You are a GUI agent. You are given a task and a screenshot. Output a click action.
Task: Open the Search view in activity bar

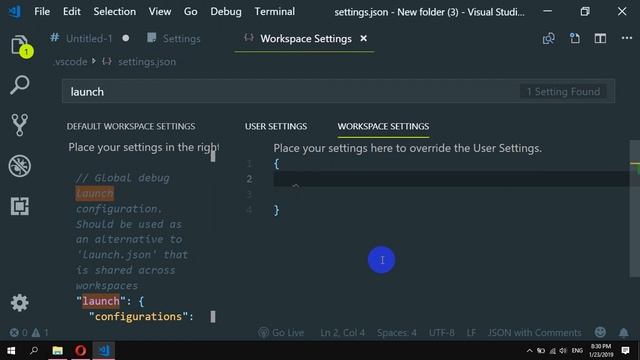tap(20, 85)
